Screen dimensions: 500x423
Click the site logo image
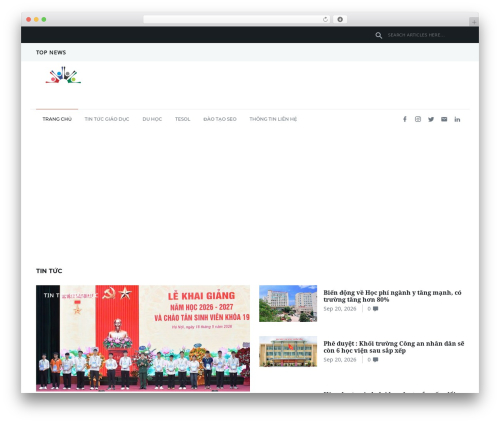point(63,75)
